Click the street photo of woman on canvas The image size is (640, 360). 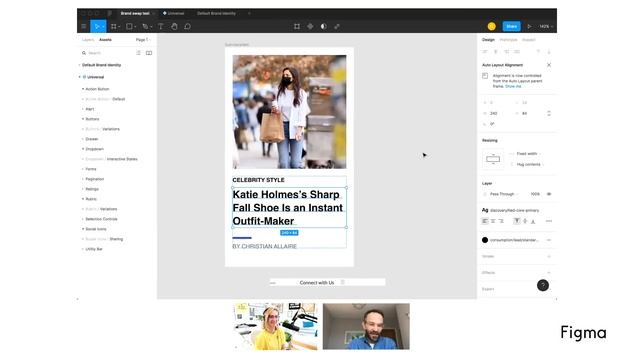[x=289, y=112]
